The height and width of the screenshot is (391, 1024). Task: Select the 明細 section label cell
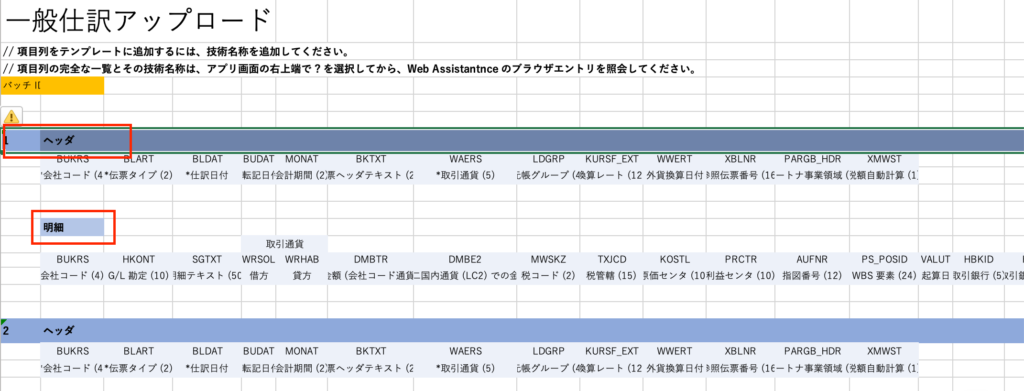click(x=72, y=227)
